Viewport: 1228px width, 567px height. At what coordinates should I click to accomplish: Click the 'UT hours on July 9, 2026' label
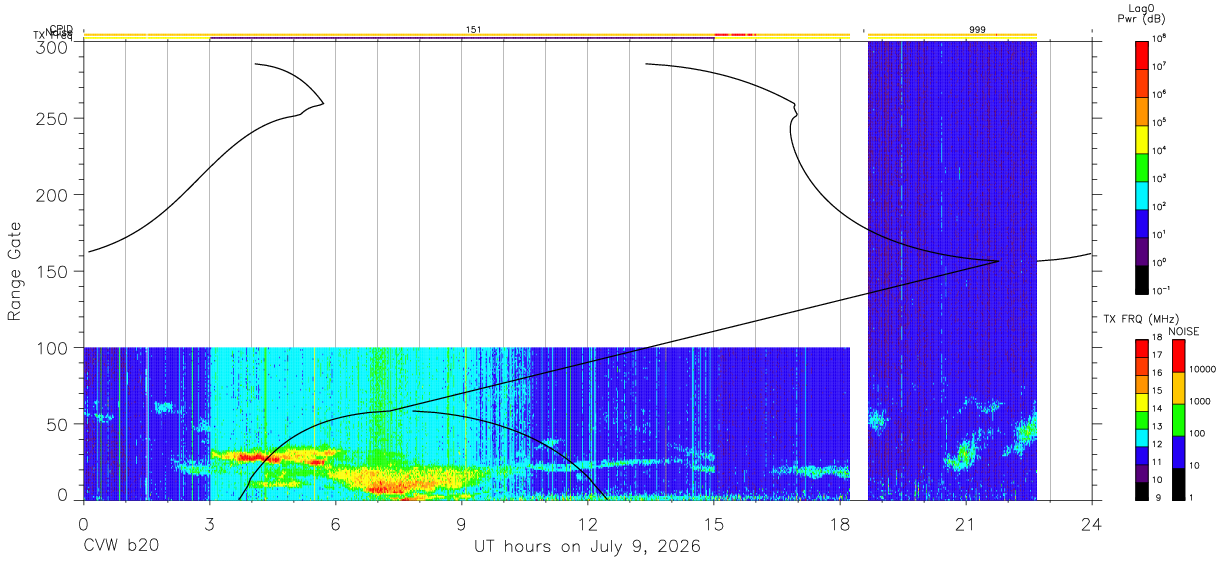pos(587,546)
